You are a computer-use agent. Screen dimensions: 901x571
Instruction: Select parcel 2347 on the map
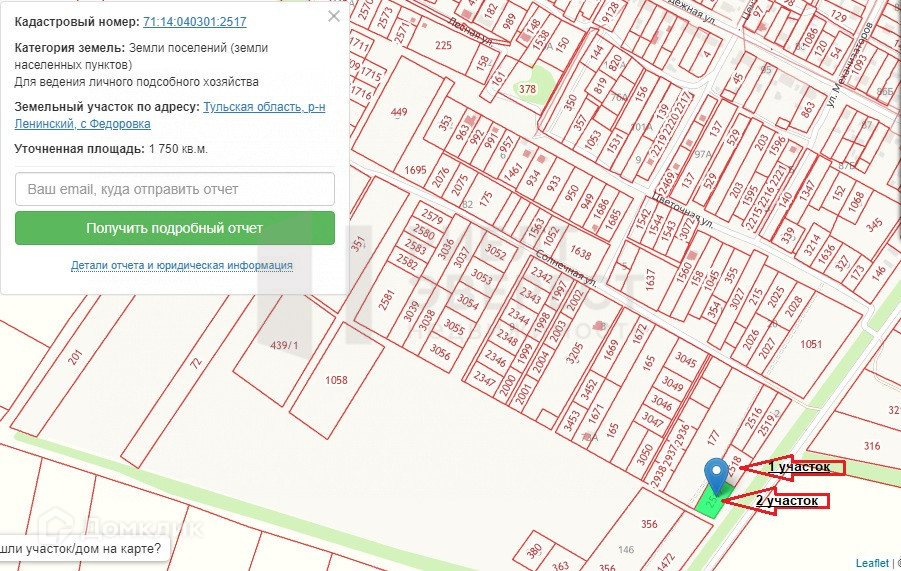[484, 378]
